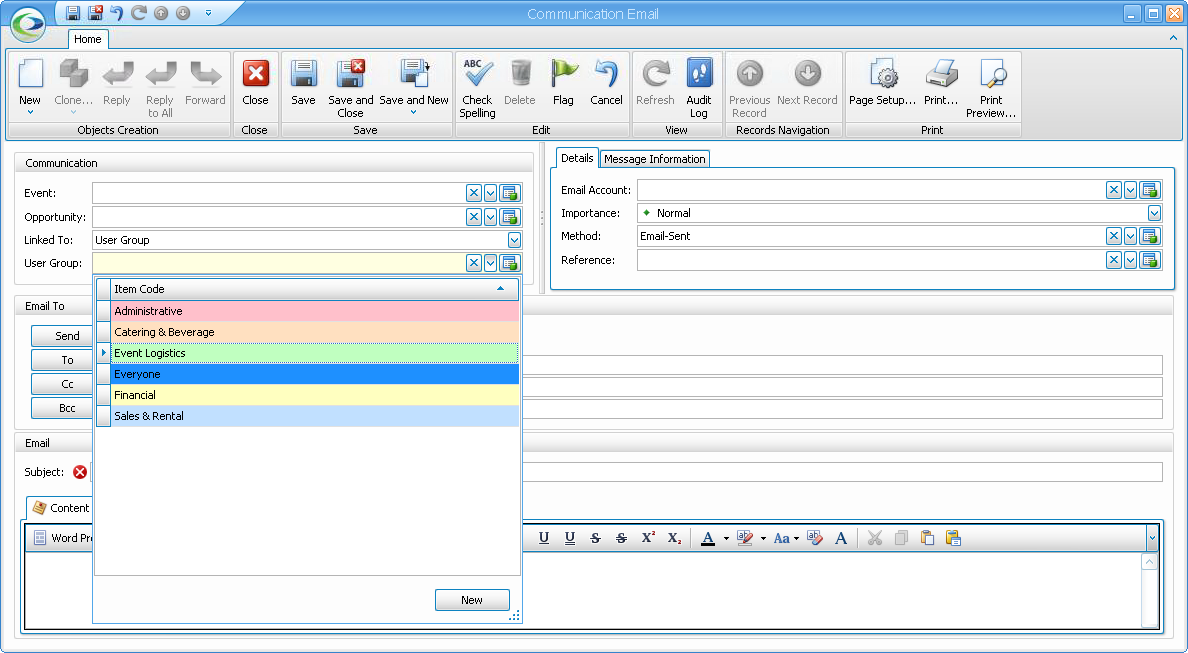The height and width of the screenshot is (653, 1188).
Task: Collapse the User Group dropdown arrow
Action: (490, 263)
